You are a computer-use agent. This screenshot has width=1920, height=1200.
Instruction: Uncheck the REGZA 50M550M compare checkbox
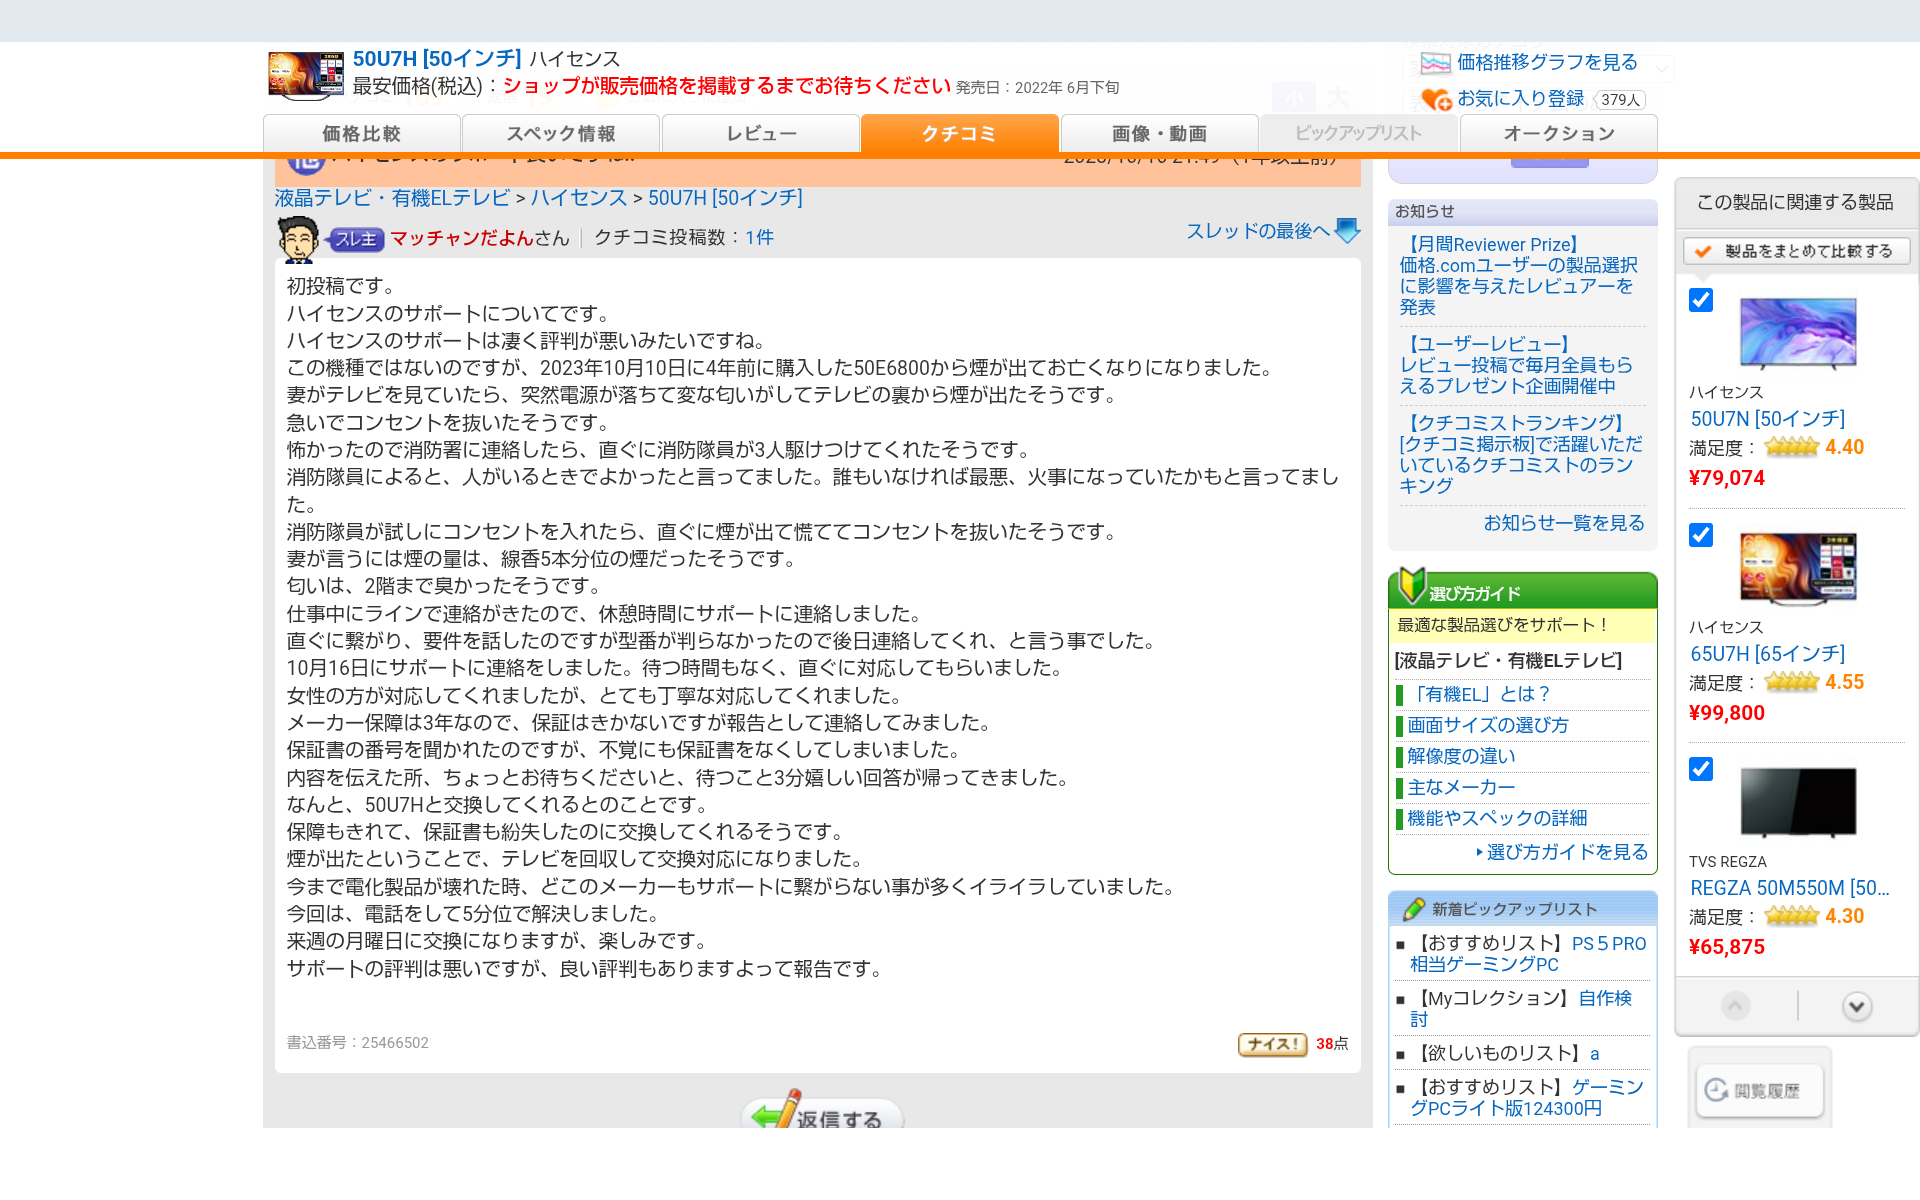(x=1701, y=769)
